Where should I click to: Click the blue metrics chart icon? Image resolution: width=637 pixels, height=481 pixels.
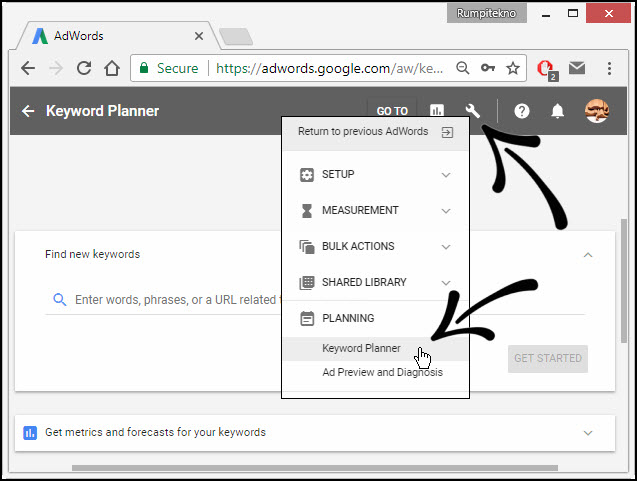click(30, 433)
